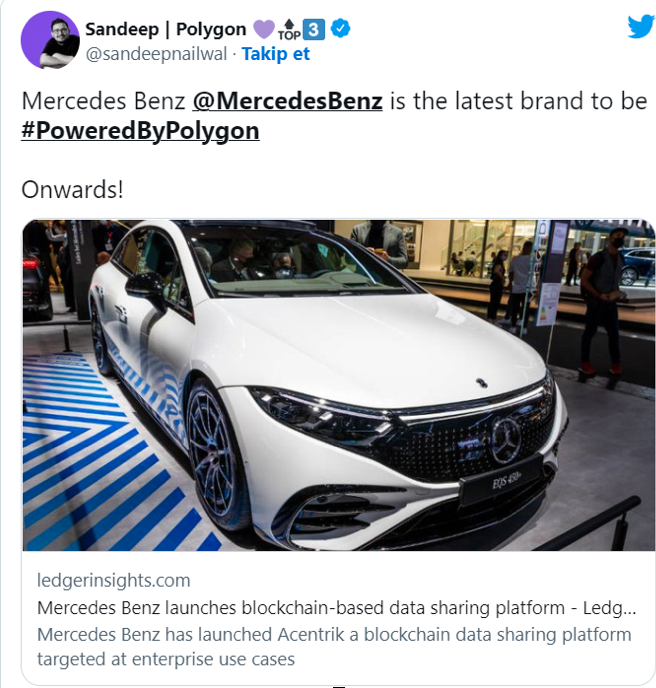The height and width of the screenshot is (688, 656).
Task: Open the #PoweredByPolygon hashtag
Action: 140,131
